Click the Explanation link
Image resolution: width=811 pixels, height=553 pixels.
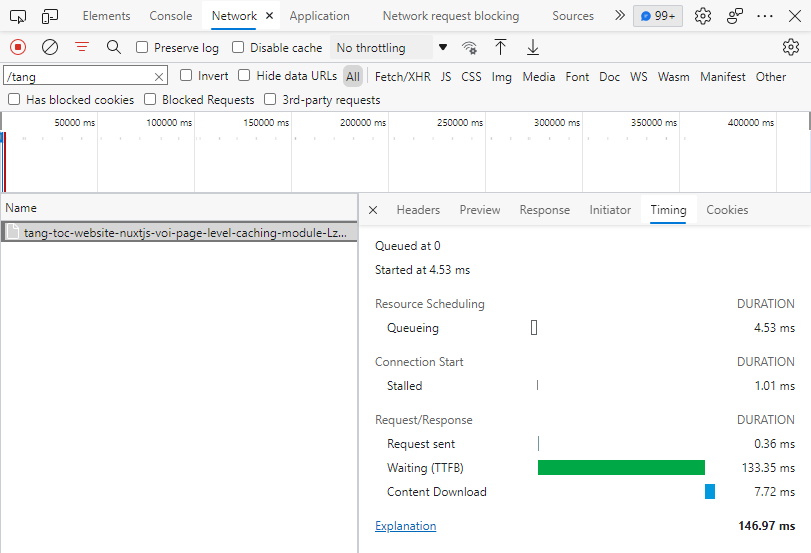point(405,526)
